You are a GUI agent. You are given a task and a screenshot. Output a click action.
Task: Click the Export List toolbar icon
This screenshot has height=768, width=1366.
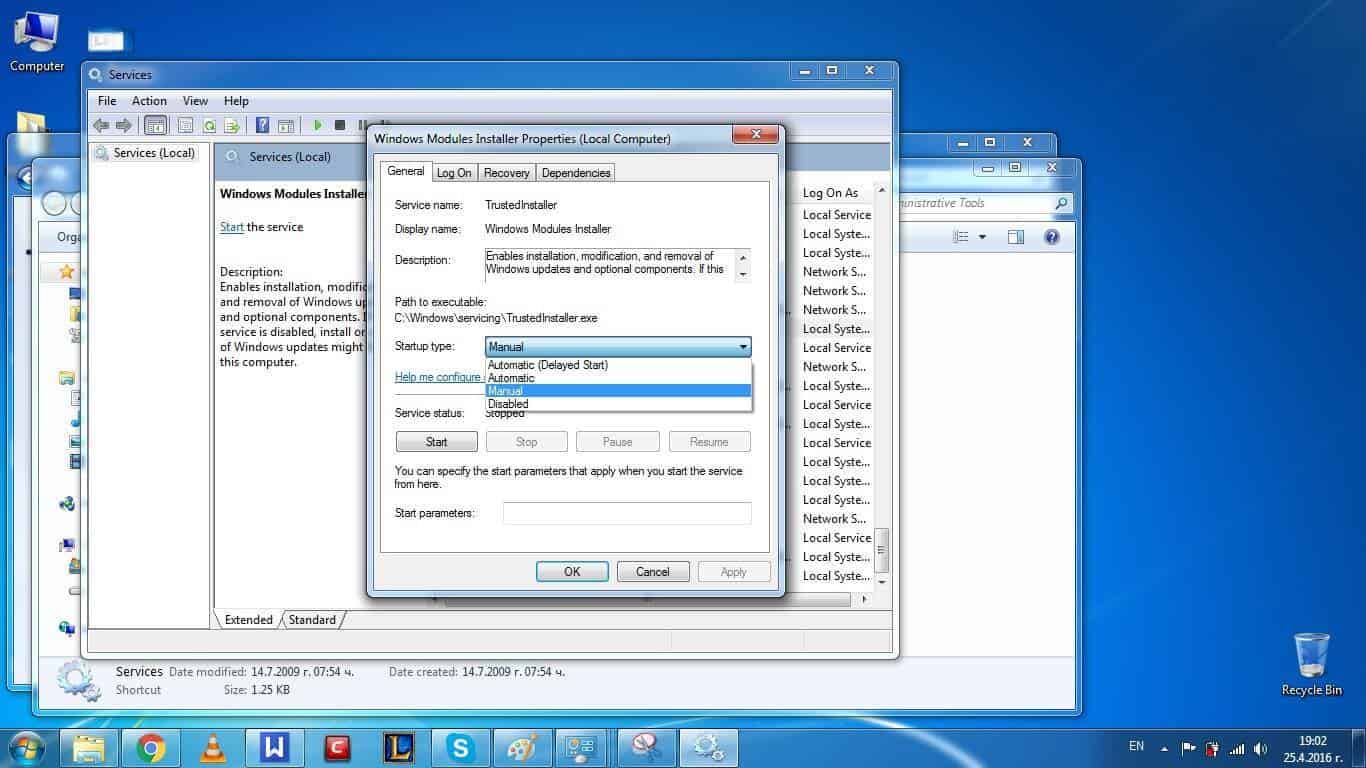pos(232,125)
